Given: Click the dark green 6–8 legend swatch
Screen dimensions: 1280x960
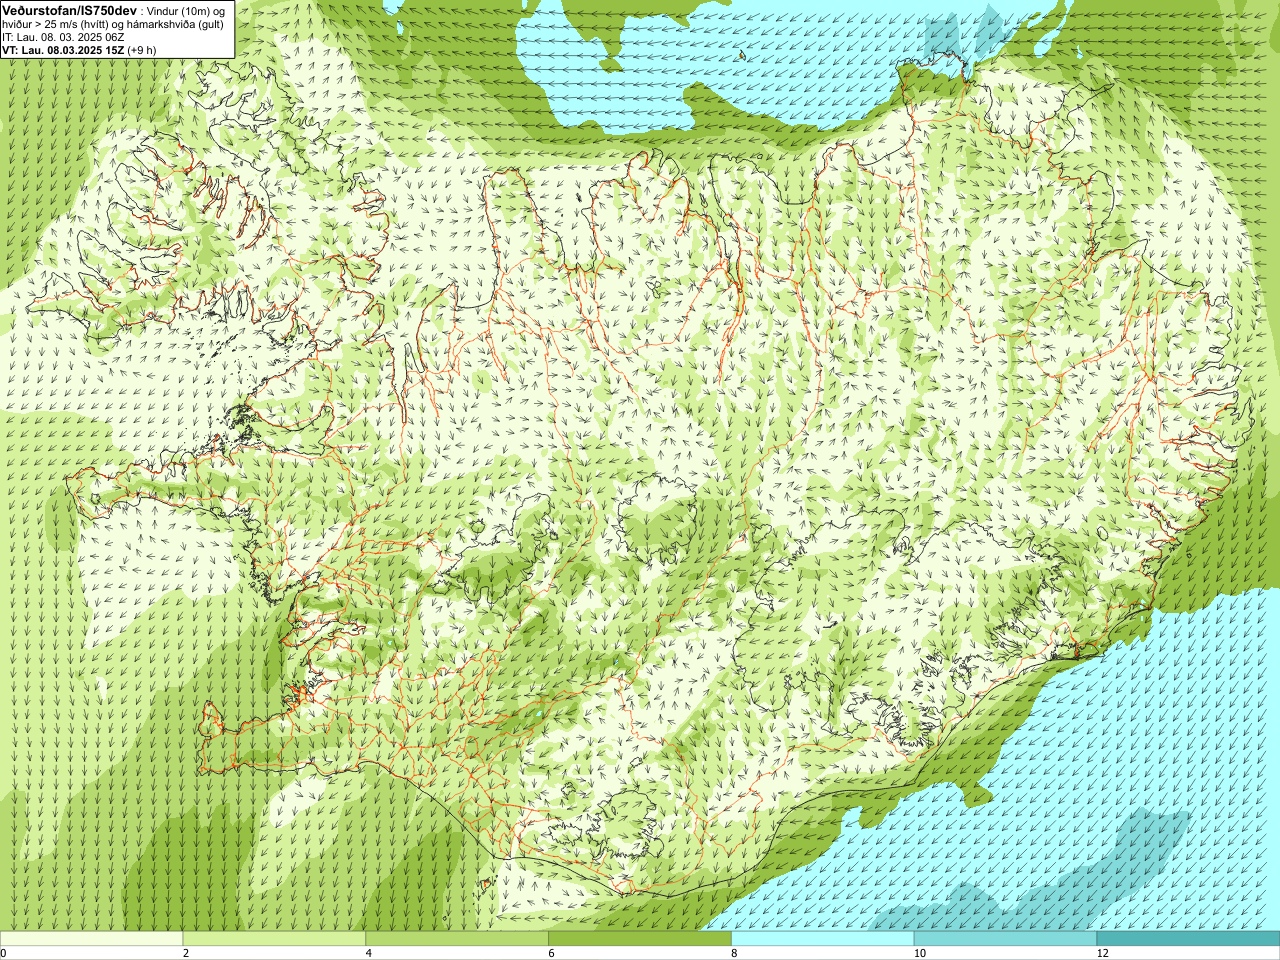Looking at the screenshot, I should [640, 939].
